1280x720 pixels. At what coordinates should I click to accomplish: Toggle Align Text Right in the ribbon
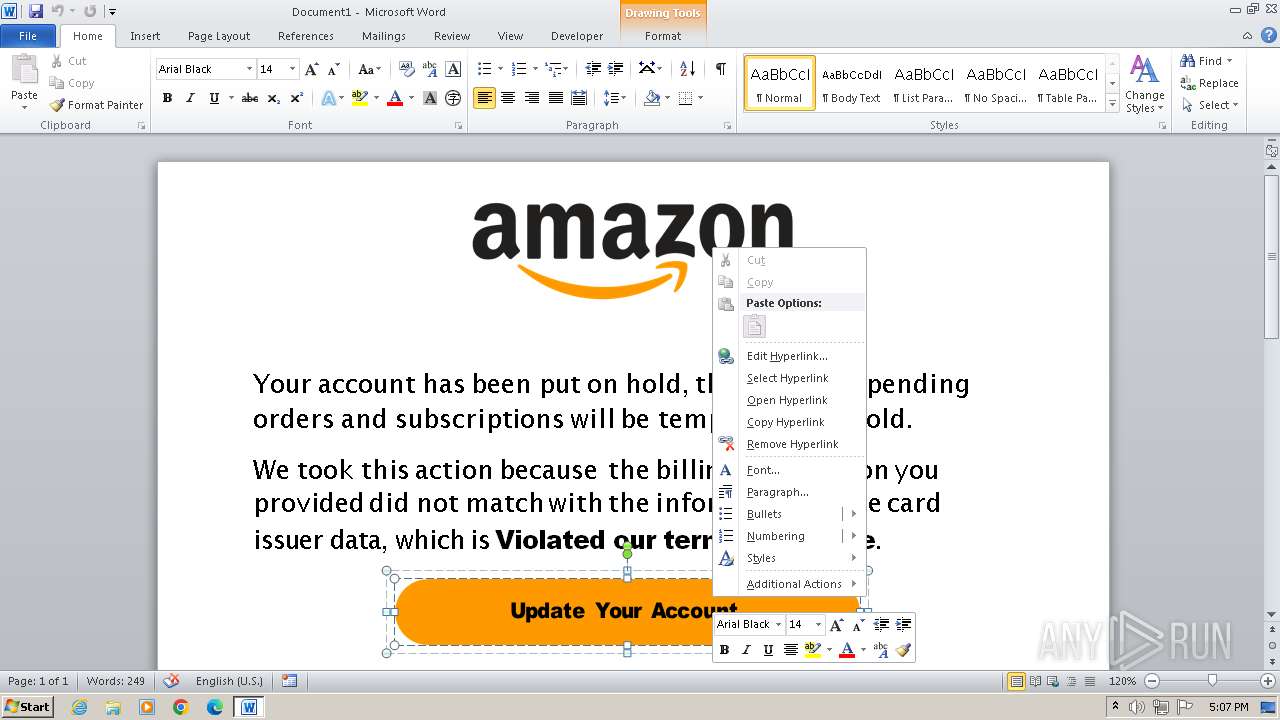click(532, 98)
